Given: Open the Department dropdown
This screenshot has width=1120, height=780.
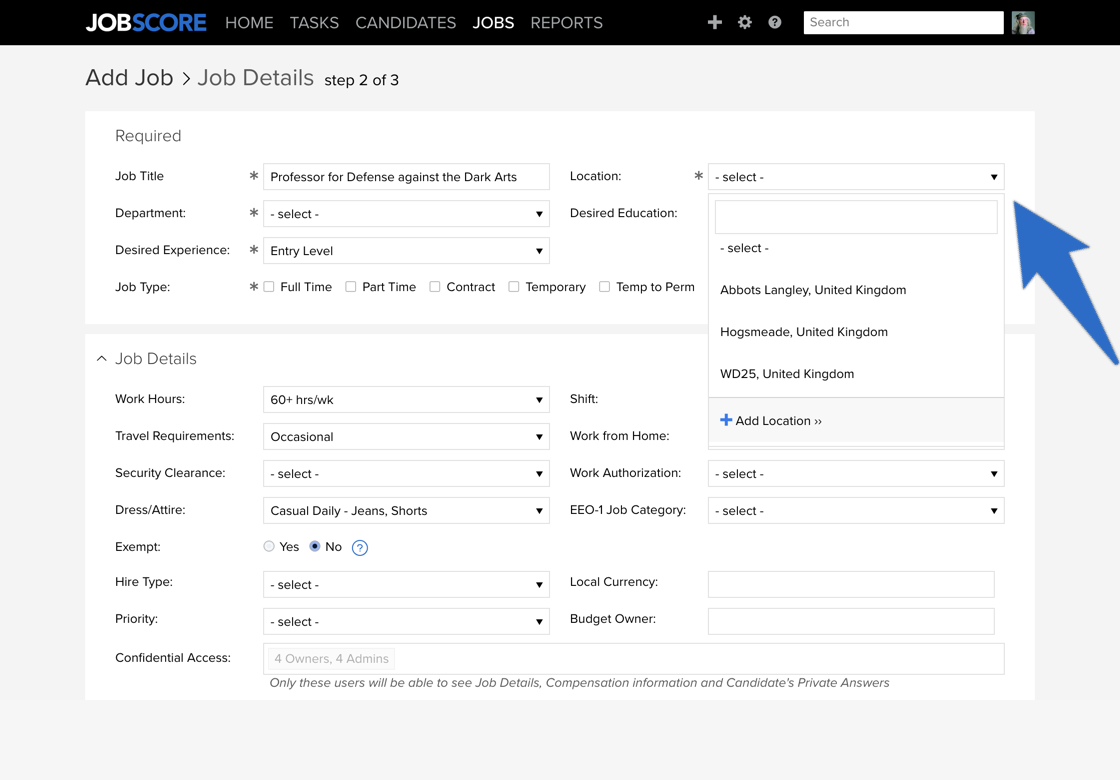Looking at the screenshot, I should point(406,214).
